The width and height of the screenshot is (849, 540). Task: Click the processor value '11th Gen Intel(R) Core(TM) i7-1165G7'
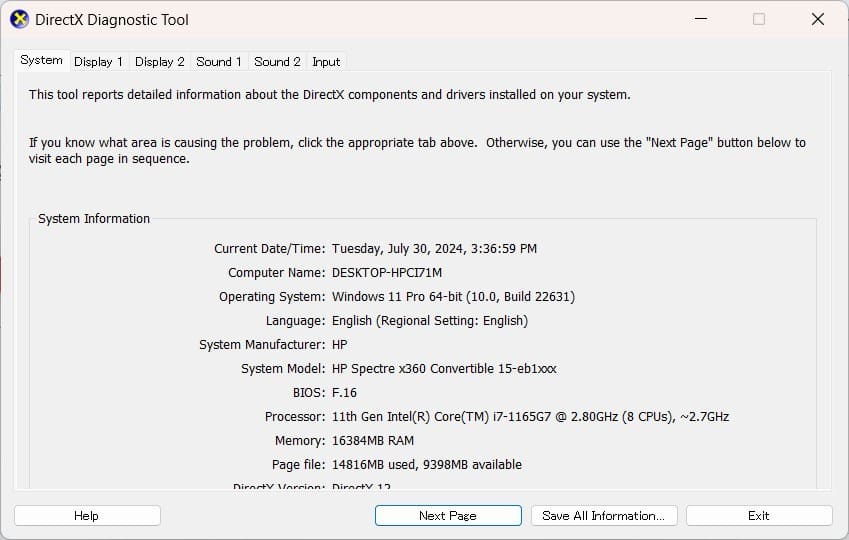coord(441,417)
